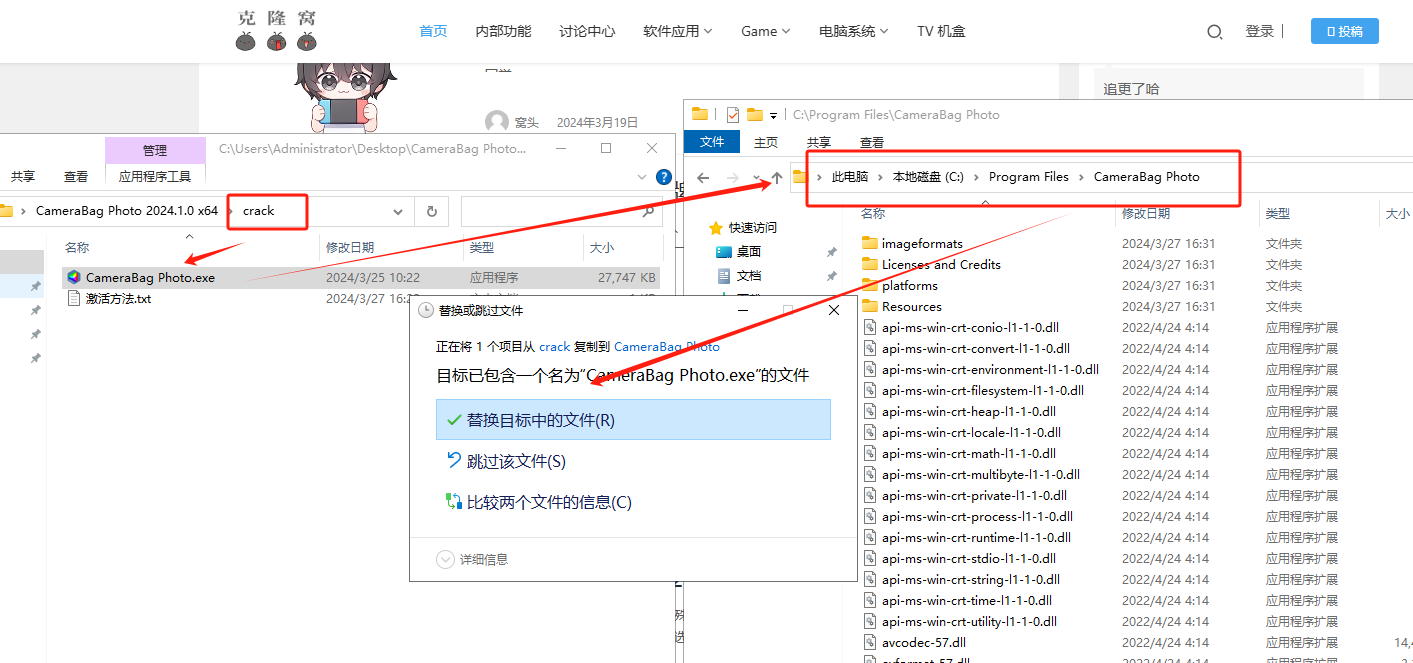The width and height of the screenshot is (1413, 663).
Task: Expand the 软件应用 dropdown menu
Action: (x=678, y=31)
